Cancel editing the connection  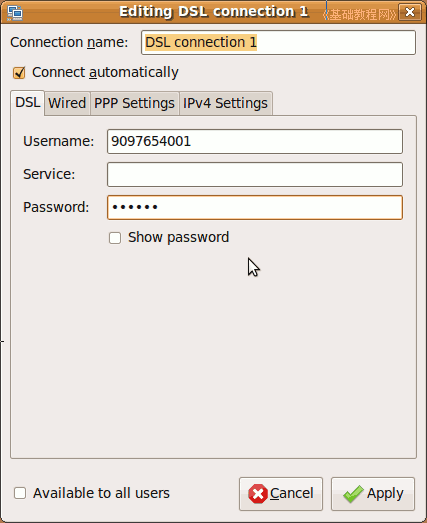point(281,494)
